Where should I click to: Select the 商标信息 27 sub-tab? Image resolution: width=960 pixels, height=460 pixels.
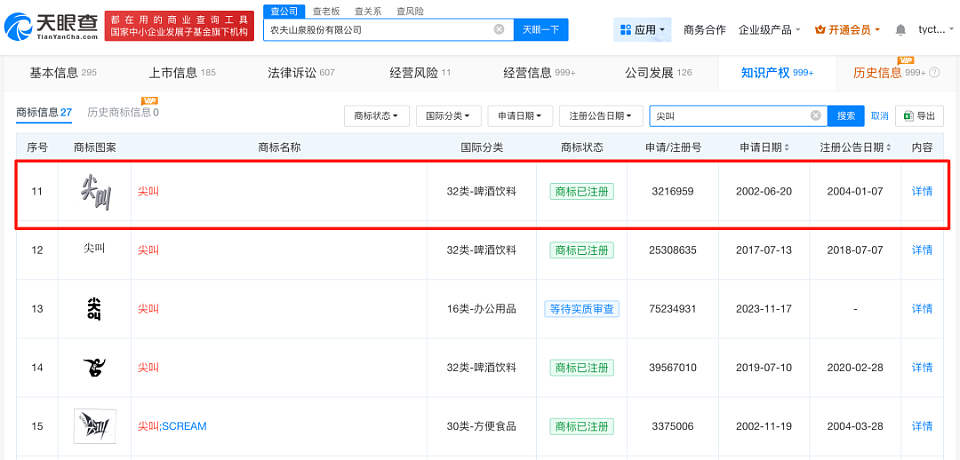pyautogui.click(x=44, y=112)
